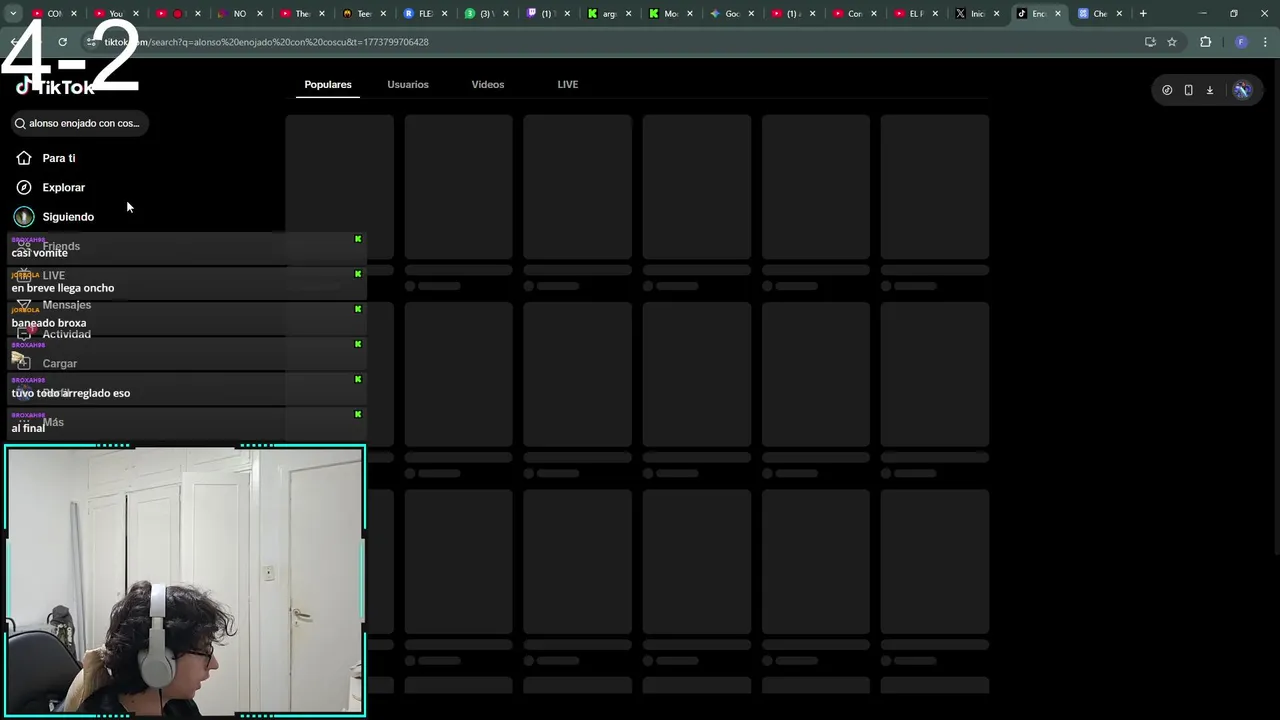Switch to the LIVE results tab
Screen dimensions: 1280x720
[x=568, y=84]
